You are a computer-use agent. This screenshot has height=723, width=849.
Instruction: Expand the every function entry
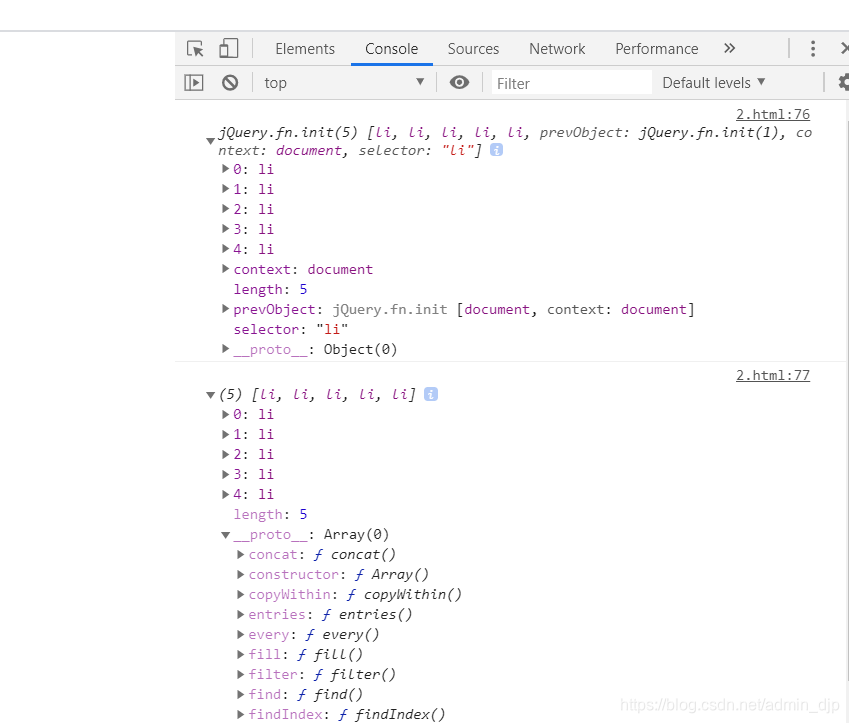(x=240, y=634)
